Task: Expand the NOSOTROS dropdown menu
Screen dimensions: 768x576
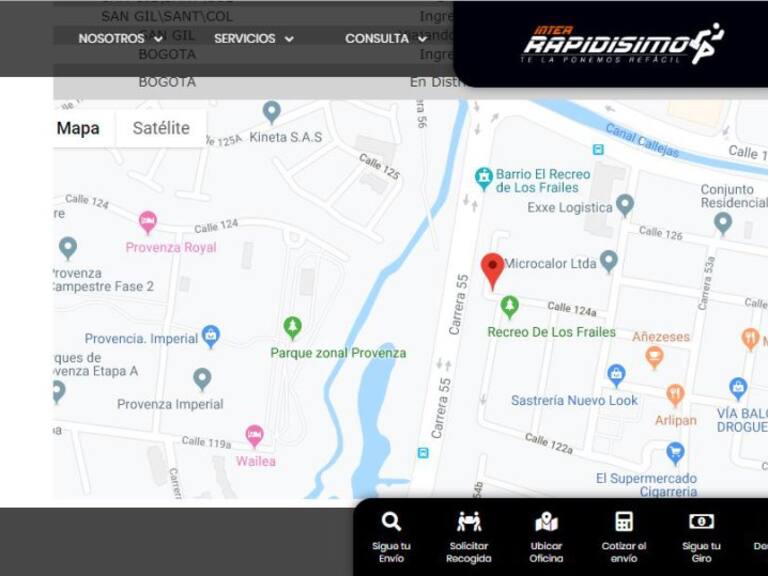Action: click(120, 39)
